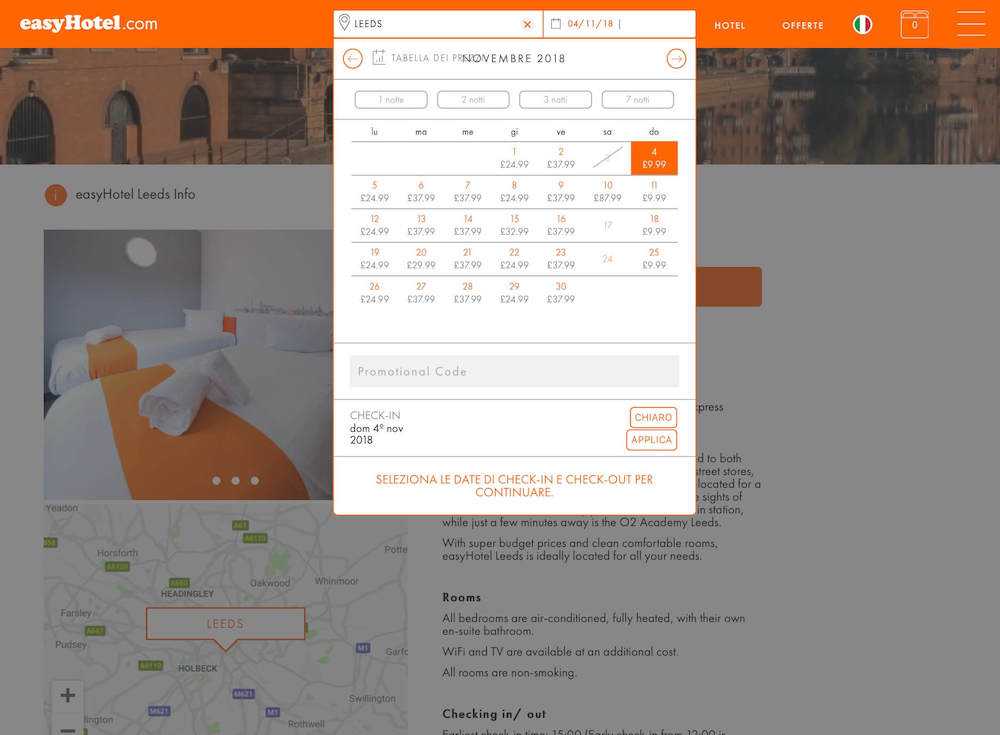This screenshot has width=1000, height=735.
Task: Open the hamburger menu icon
Action: (x=970, y=24)
